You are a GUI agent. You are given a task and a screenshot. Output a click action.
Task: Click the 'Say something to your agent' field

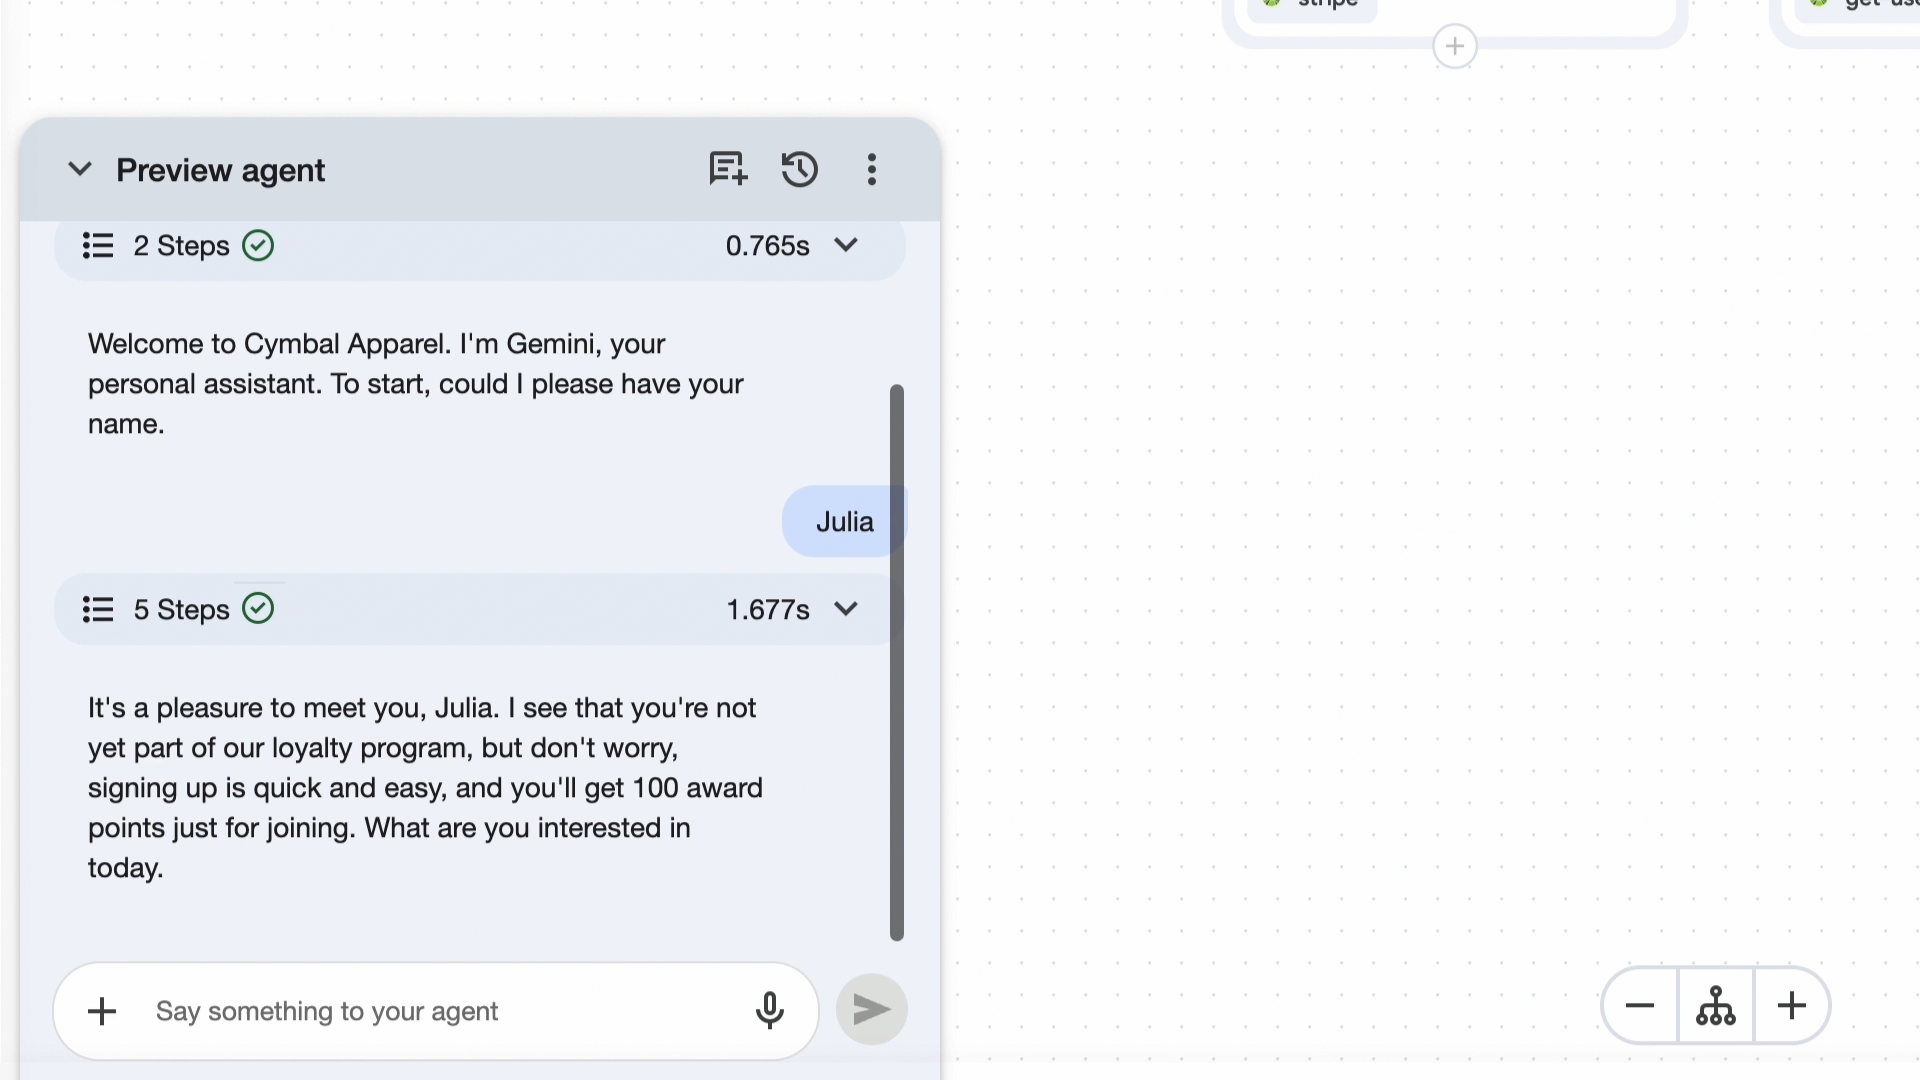pos(440,1011)
